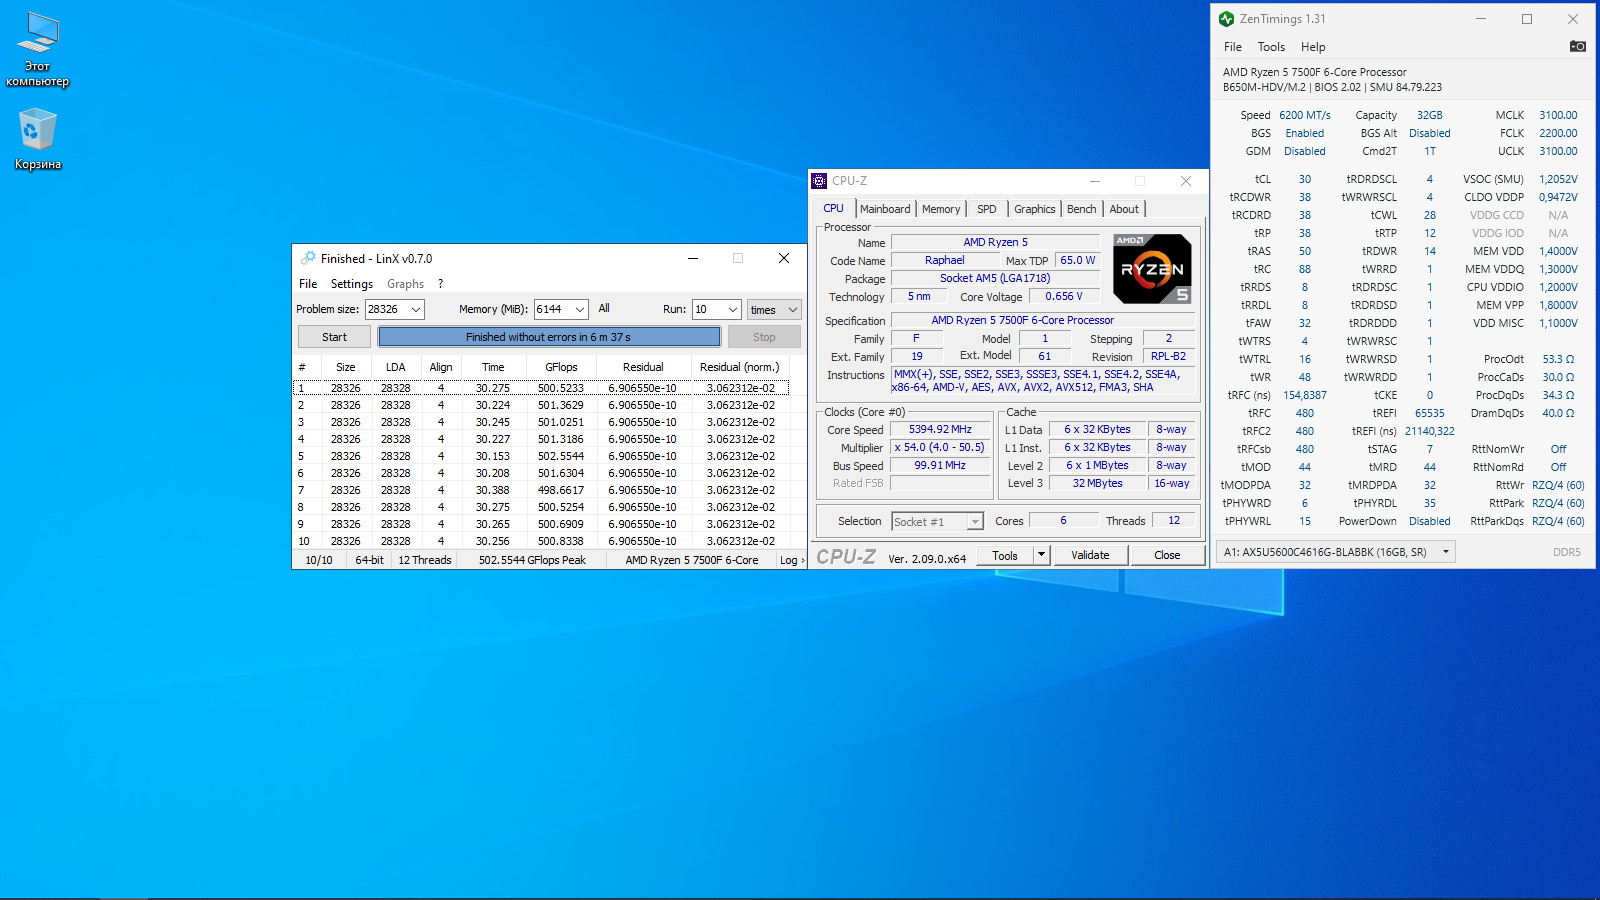Open the LinX 'times' unit dropdown
Image resolution: width=1600 pixels, height=900 pixels.
click(x=775, y=310)
